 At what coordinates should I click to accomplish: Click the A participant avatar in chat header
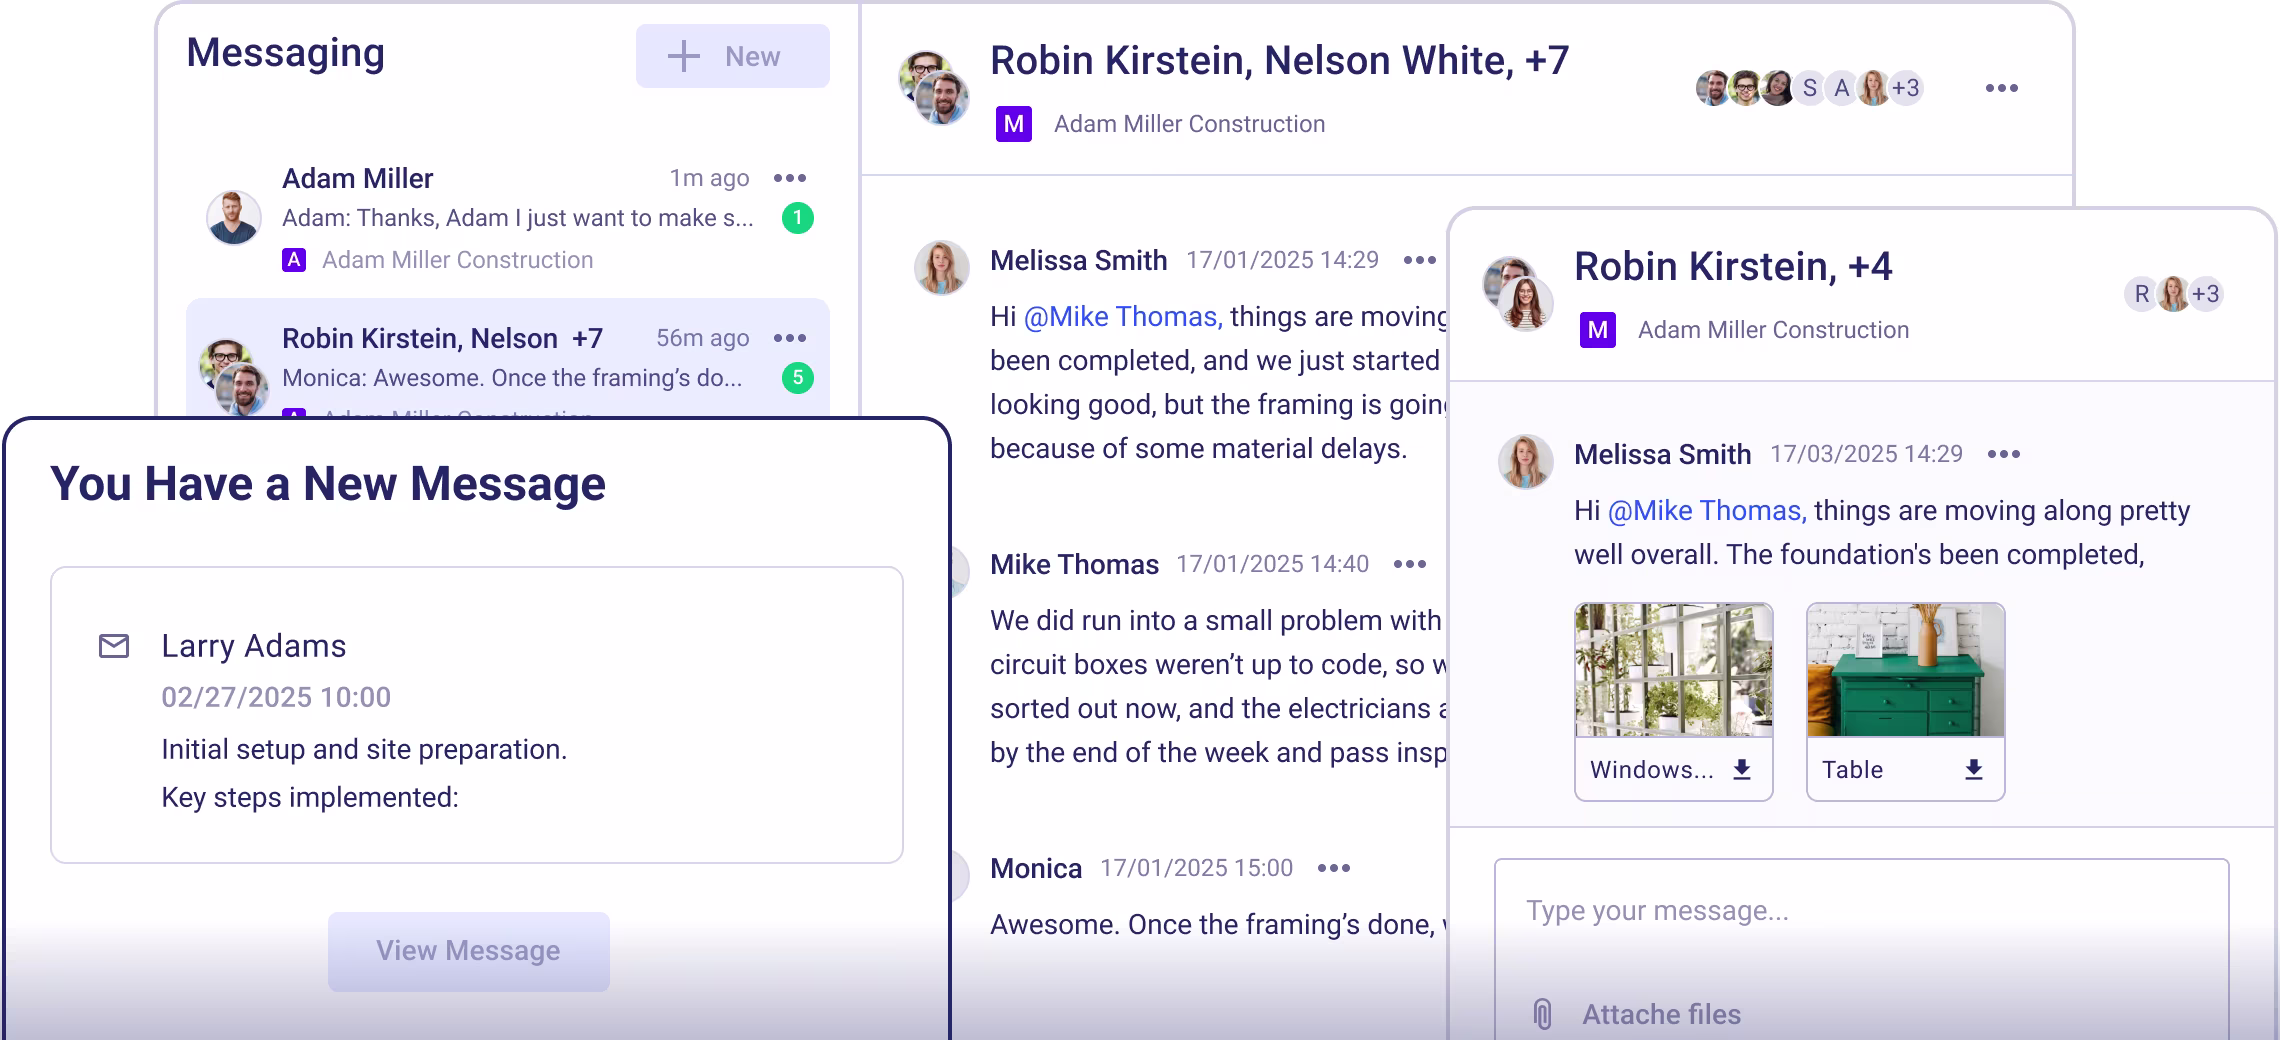[x=1841, y=88]
